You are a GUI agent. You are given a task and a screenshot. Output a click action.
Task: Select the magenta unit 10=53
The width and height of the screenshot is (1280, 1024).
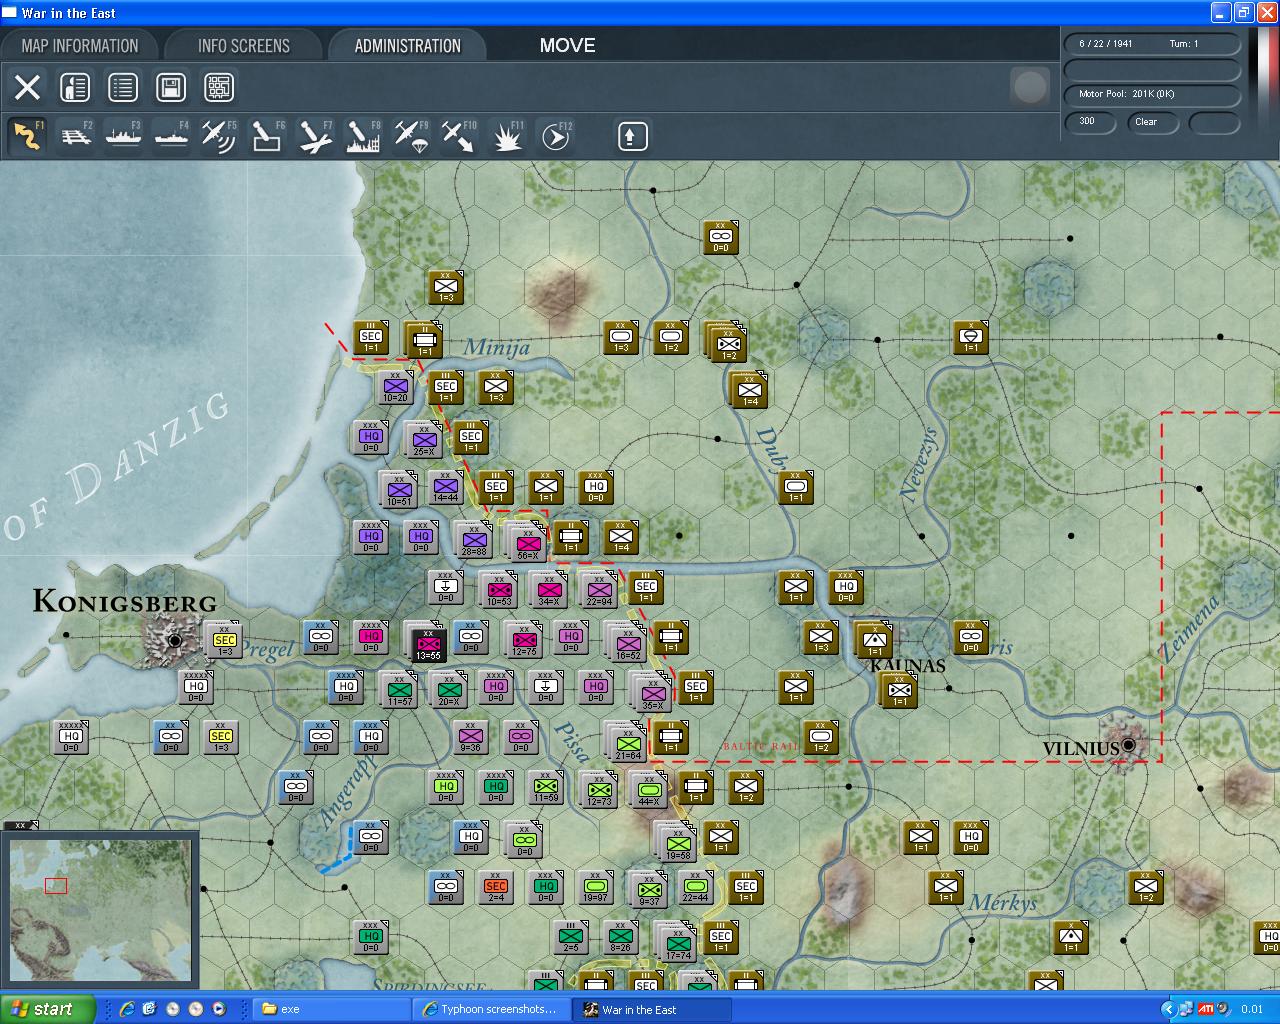tap(498, 591)
